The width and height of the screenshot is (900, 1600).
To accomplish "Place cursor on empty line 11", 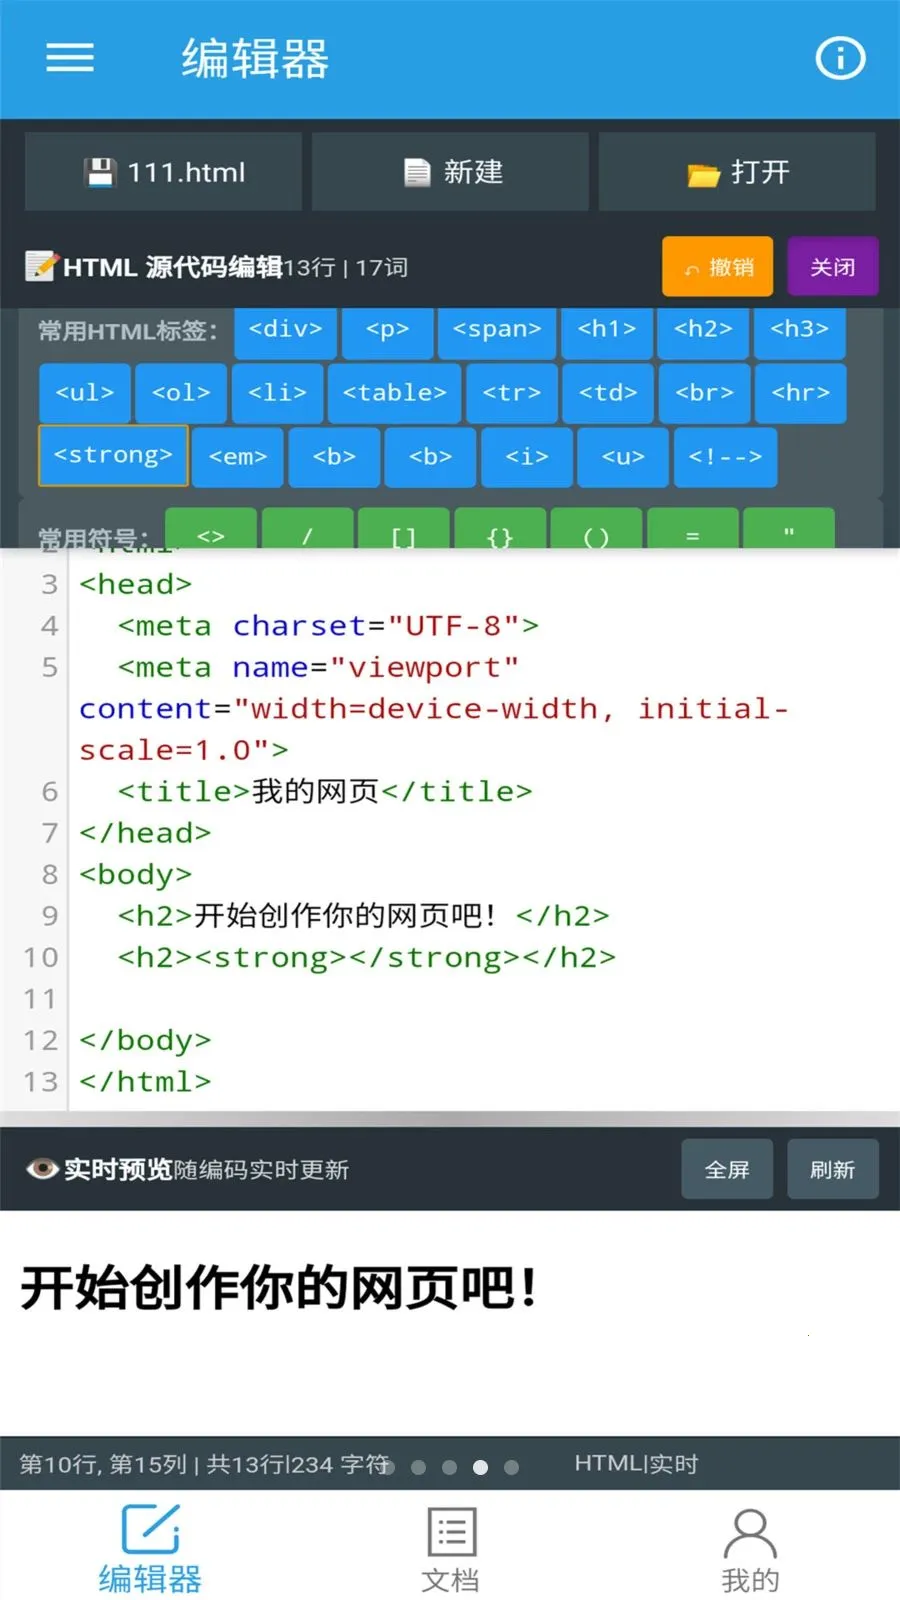I will click(400, 999).
